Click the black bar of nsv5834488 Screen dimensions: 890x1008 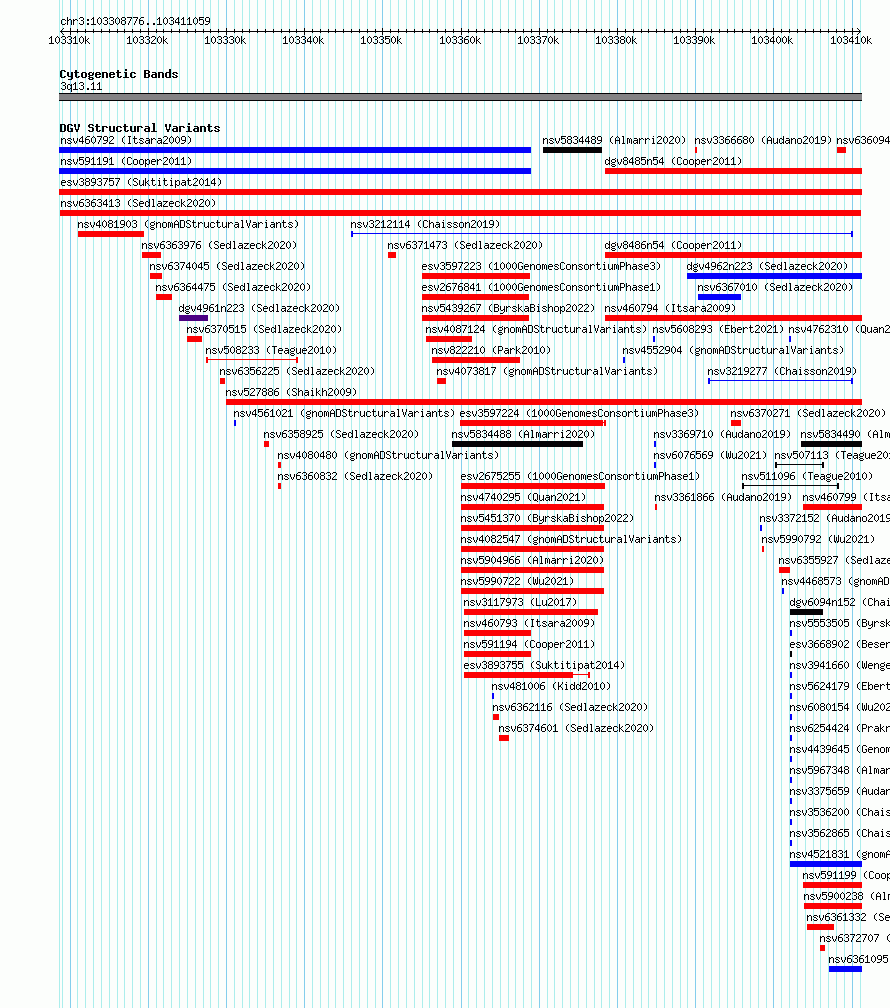pos(518,444)
